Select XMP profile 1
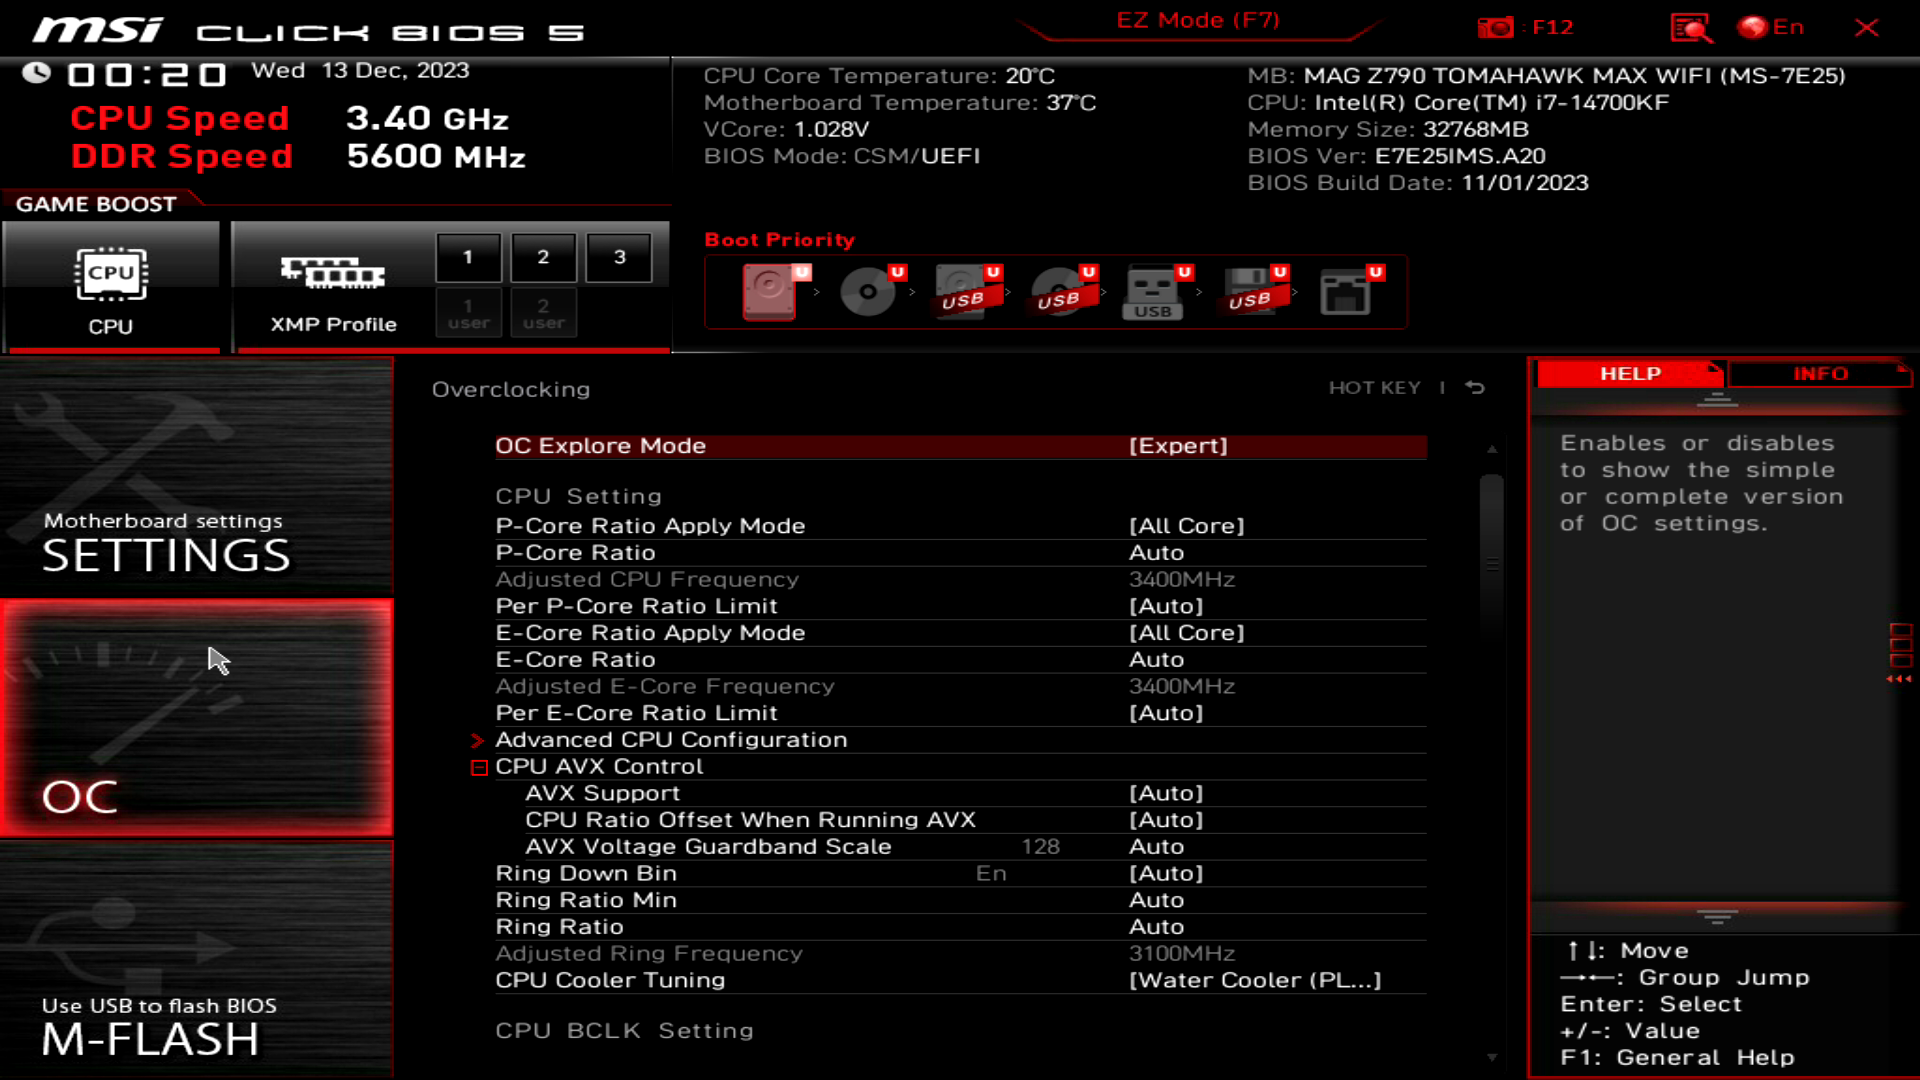This screenshot has height=1080, width=1920. (468, 257)
